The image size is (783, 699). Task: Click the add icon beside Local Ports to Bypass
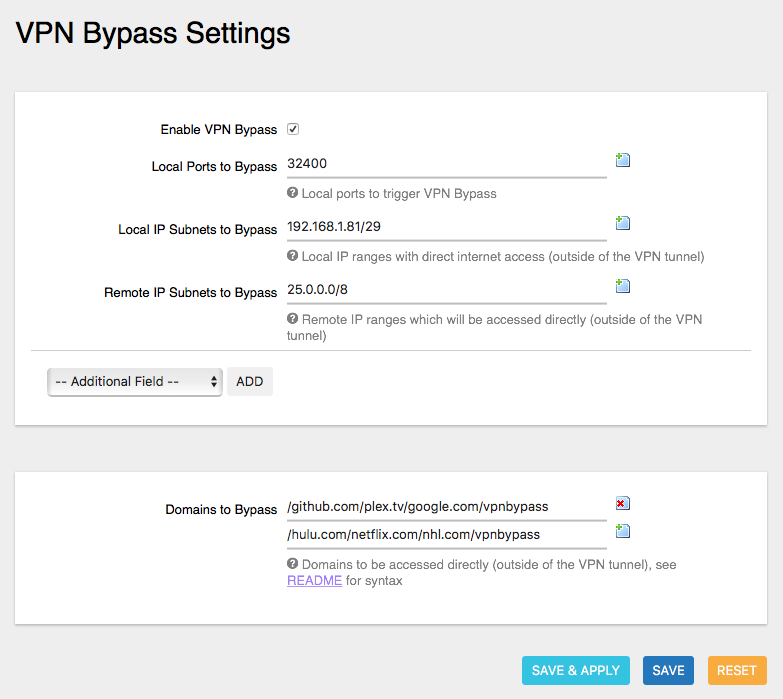tap(623, 160)
